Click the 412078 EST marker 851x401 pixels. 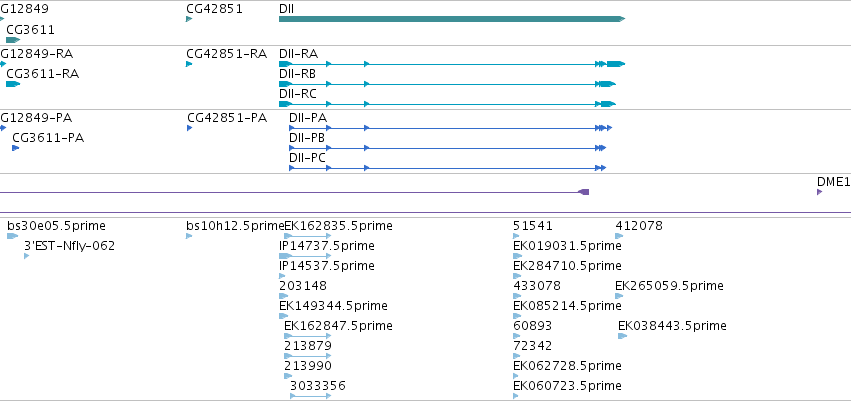point(619,236)
